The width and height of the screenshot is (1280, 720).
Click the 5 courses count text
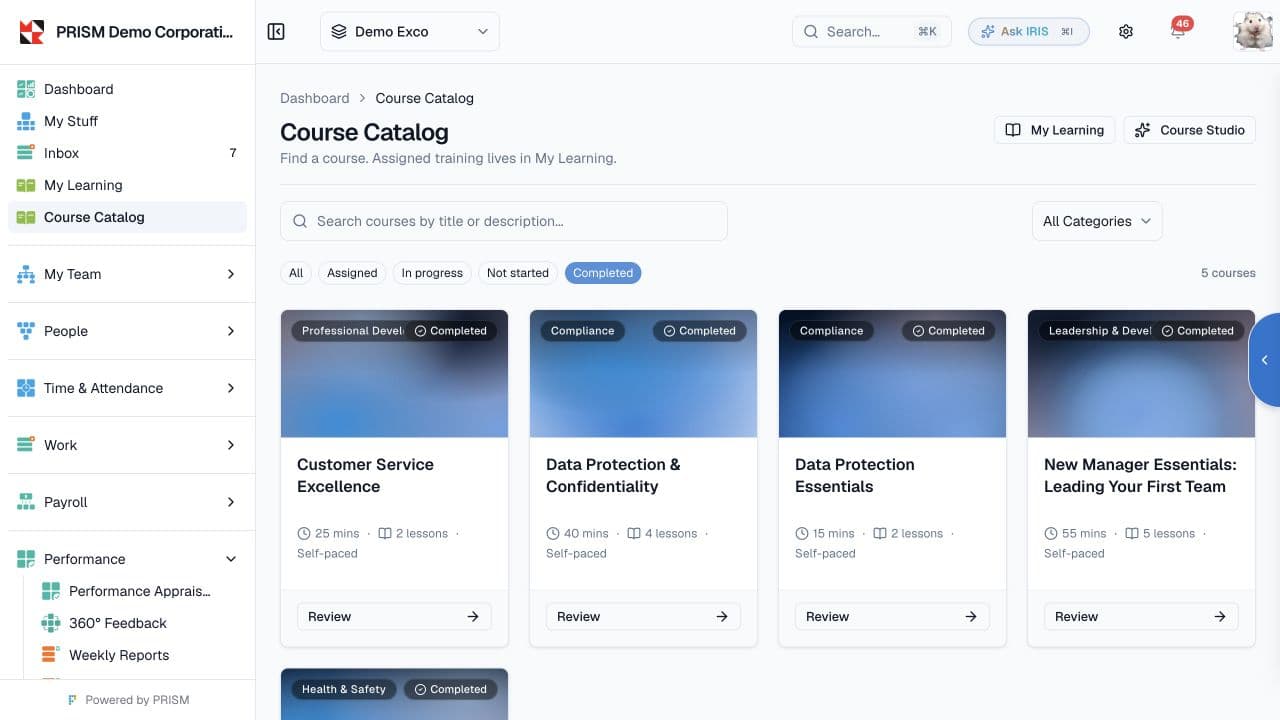click(1228, 273)
